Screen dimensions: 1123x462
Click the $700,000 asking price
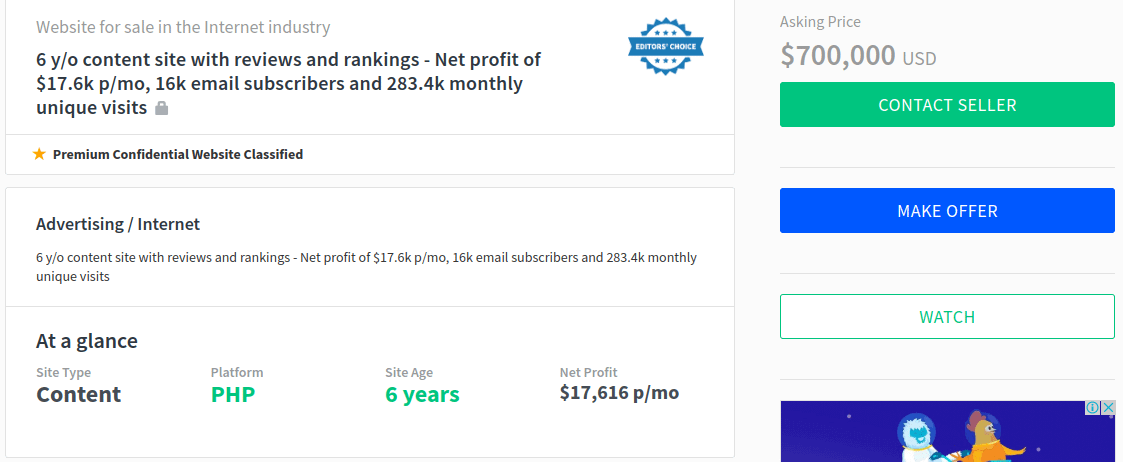click(x=838, y=55)
